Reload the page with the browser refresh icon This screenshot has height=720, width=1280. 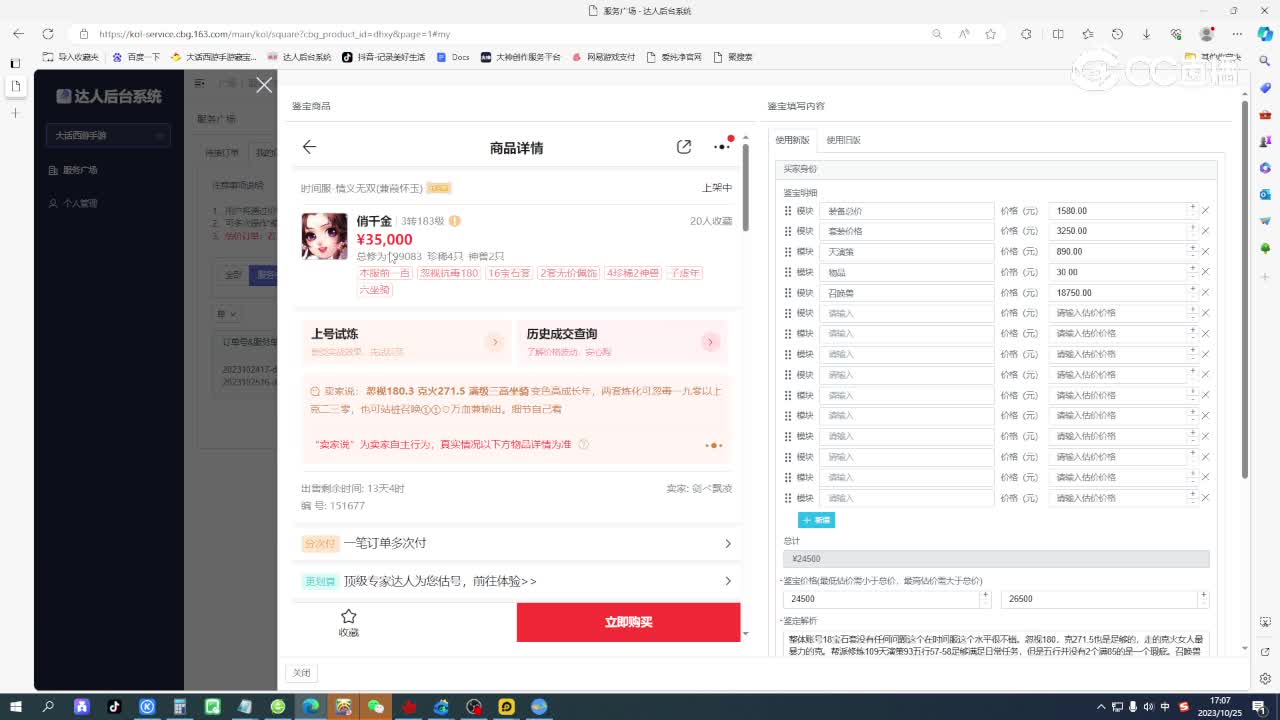point(46,33)
